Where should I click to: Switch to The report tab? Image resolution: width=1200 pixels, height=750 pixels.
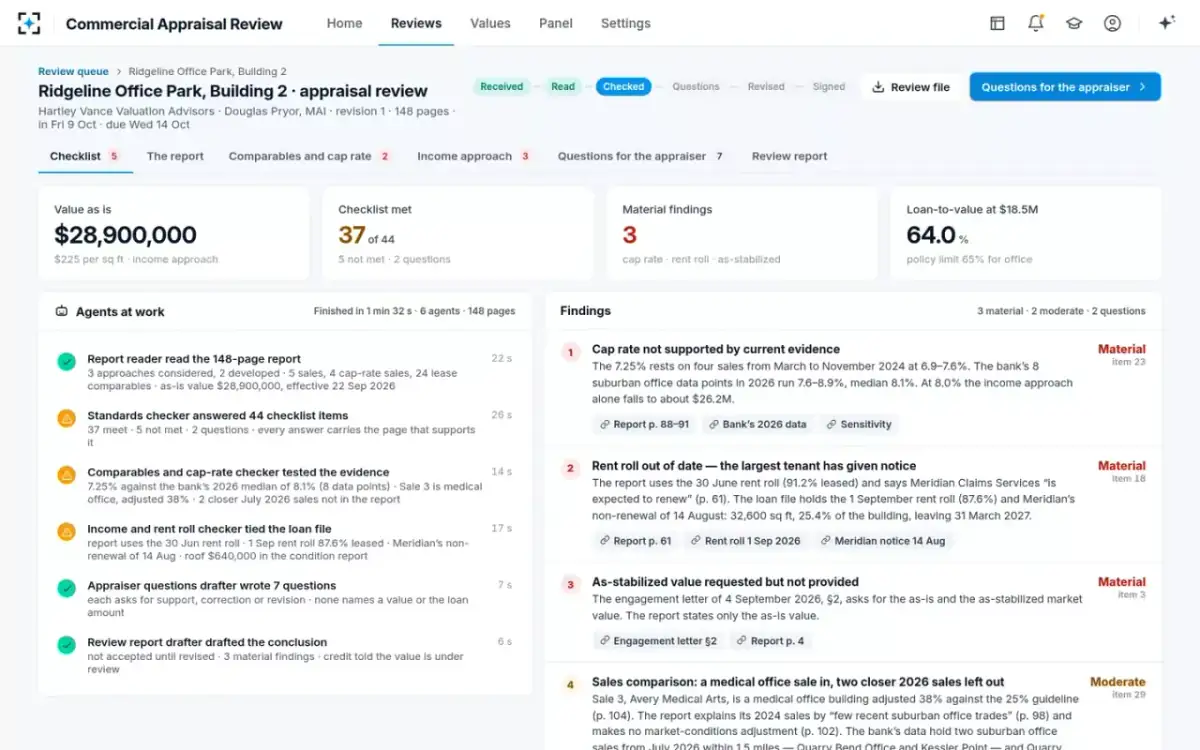pyautogui.click(x=175, y=156)
